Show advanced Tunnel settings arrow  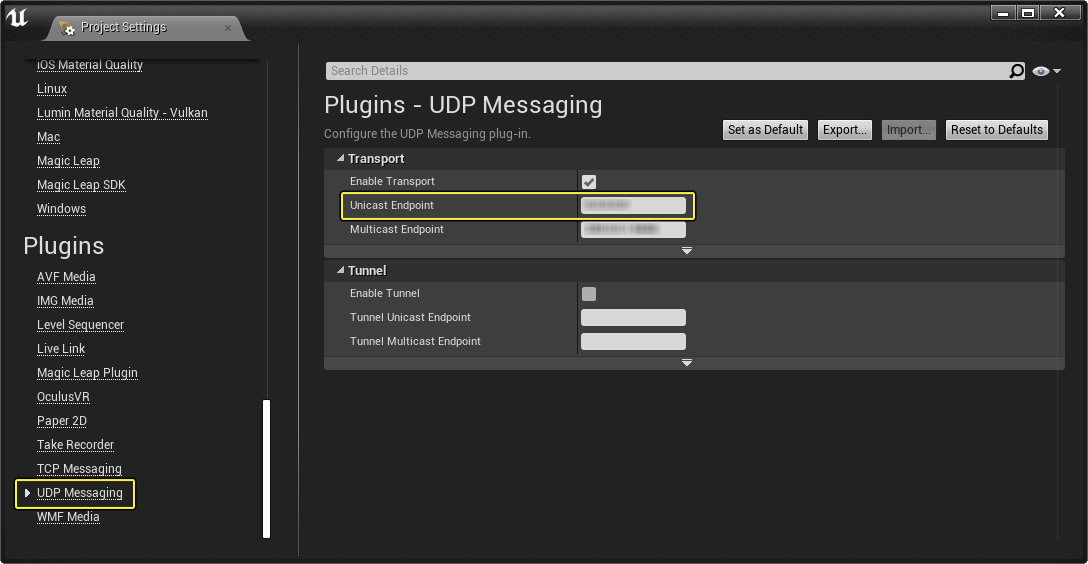click(686, 362)
